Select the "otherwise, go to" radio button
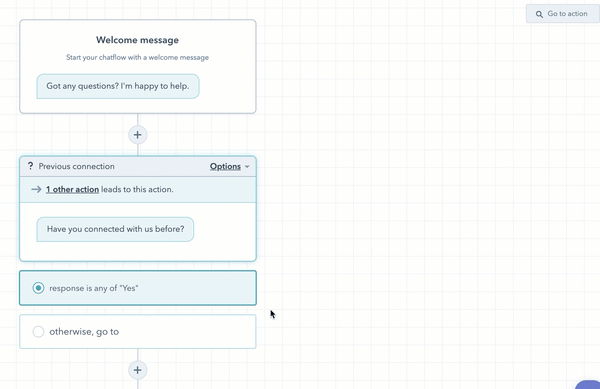The image size is (600, 389). point(38,331)
